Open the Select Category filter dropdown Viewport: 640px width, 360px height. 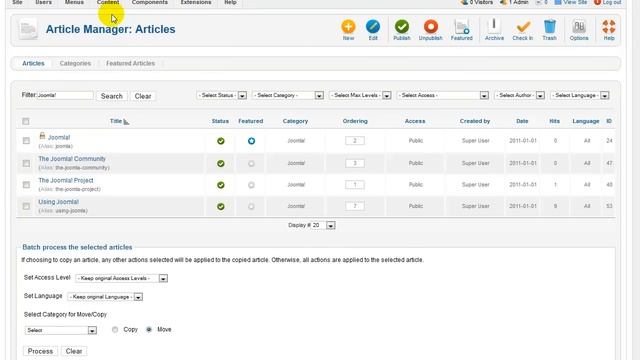(288, 95)
